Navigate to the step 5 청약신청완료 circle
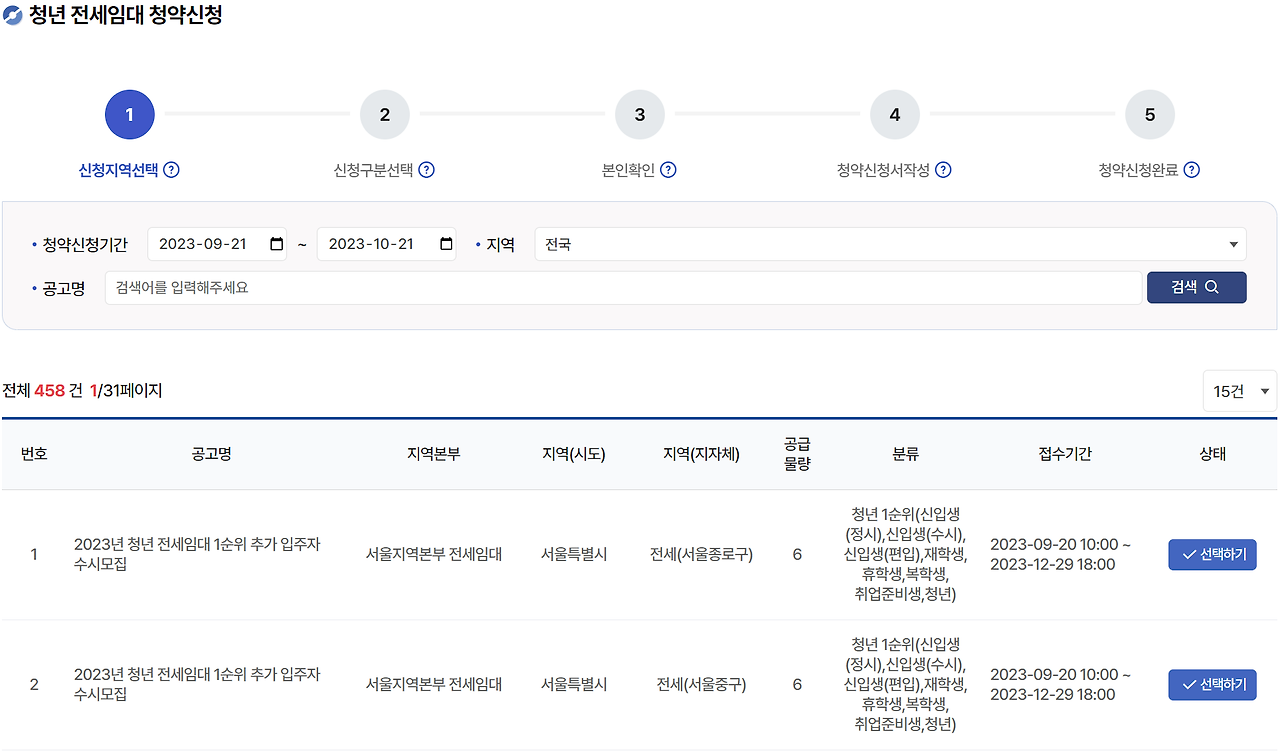Screen dimensions: 1280x753 1149,114
